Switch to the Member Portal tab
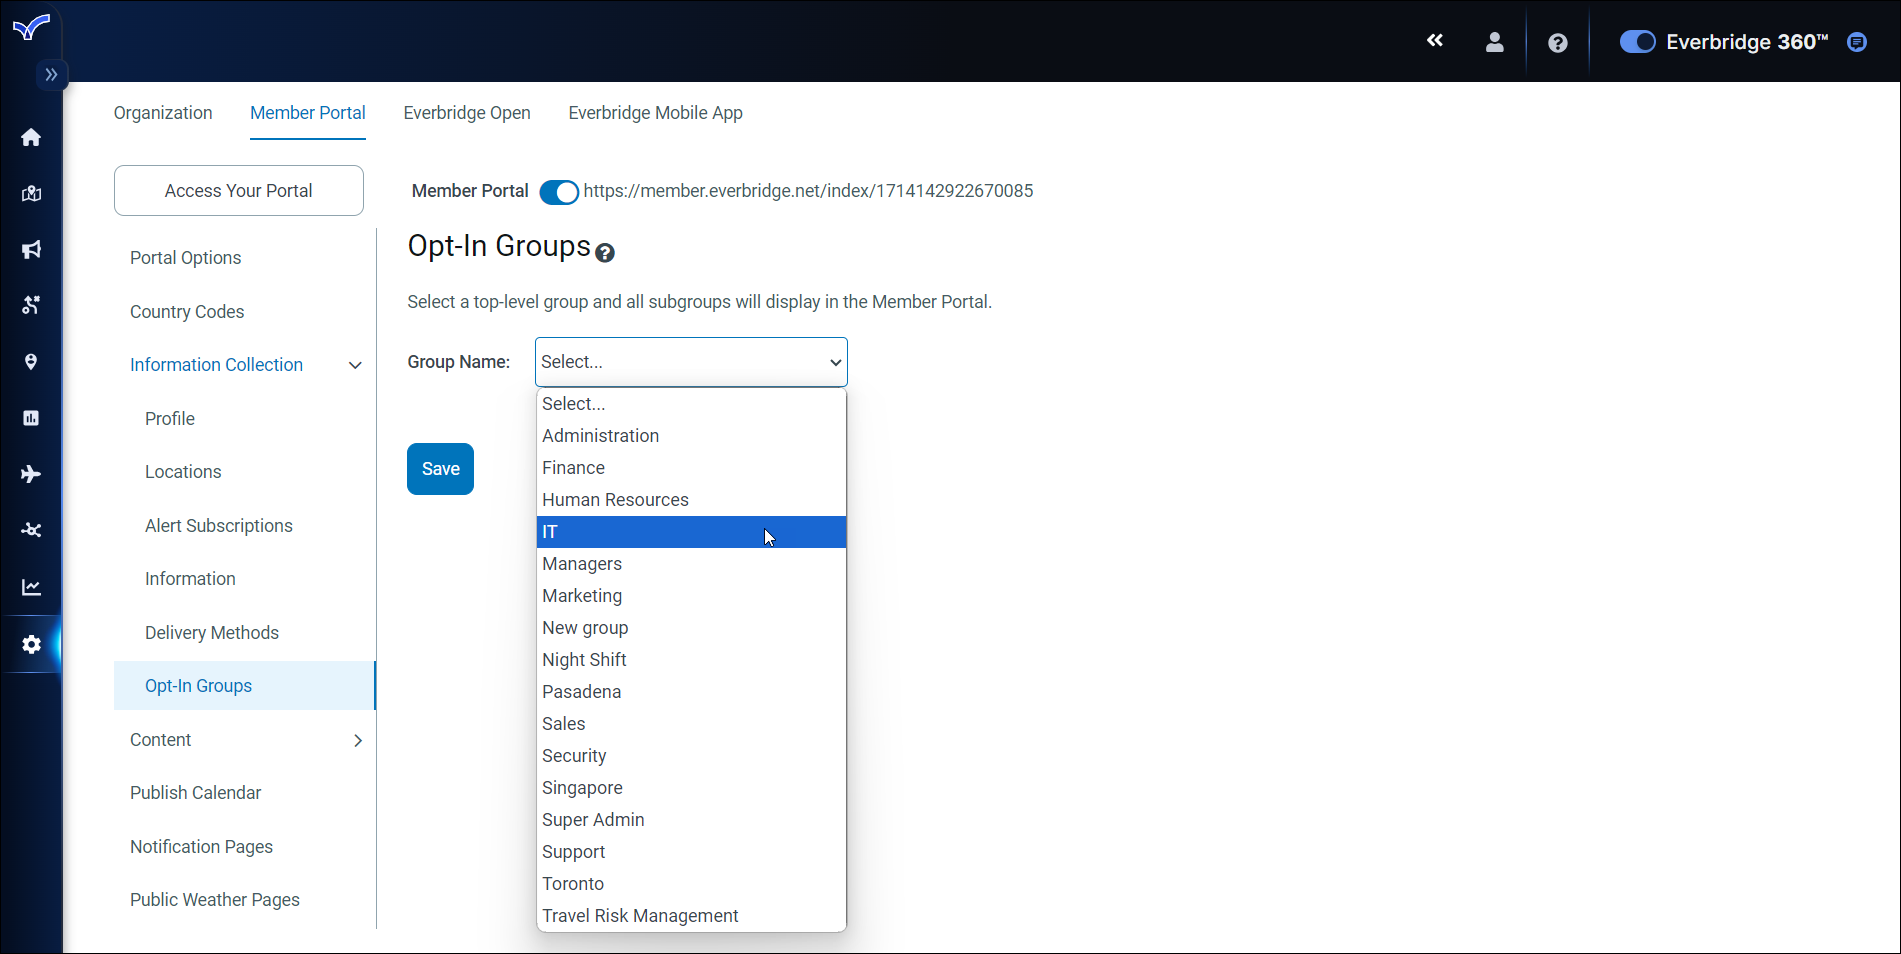 [308, 113]
